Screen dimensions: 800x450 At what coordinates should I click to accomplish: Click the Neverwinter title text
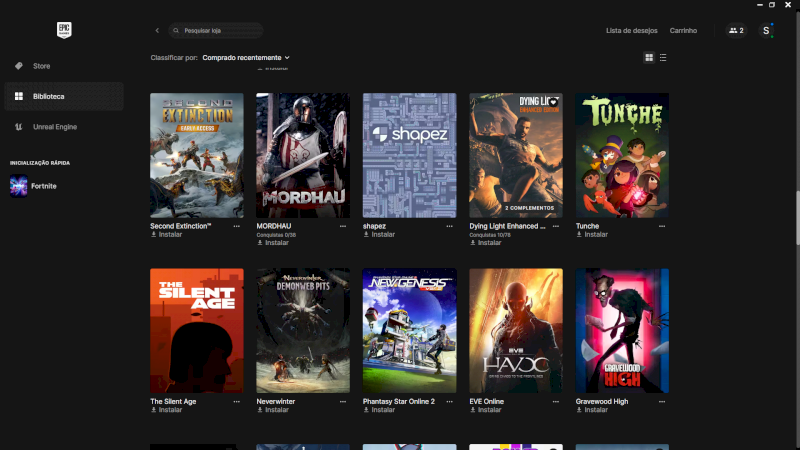[276, 402]
